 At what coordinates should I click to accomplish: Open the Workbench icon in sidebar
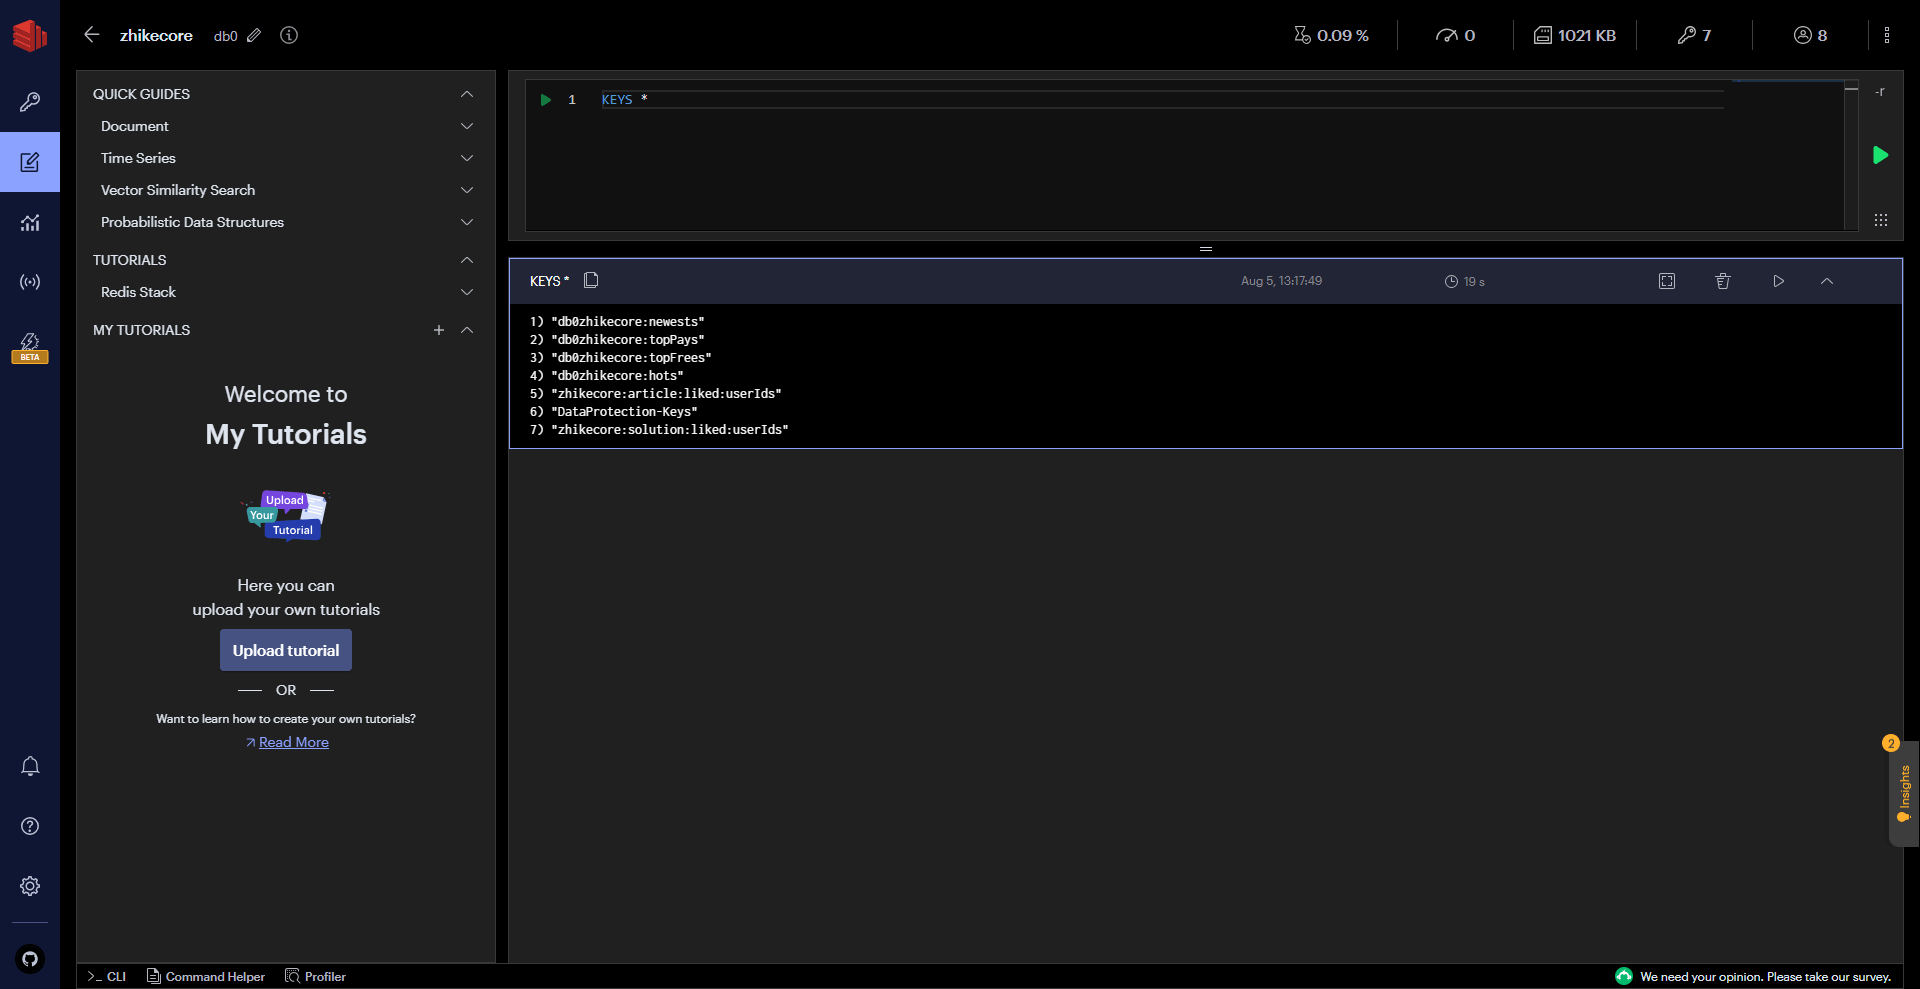click(30, 162)
